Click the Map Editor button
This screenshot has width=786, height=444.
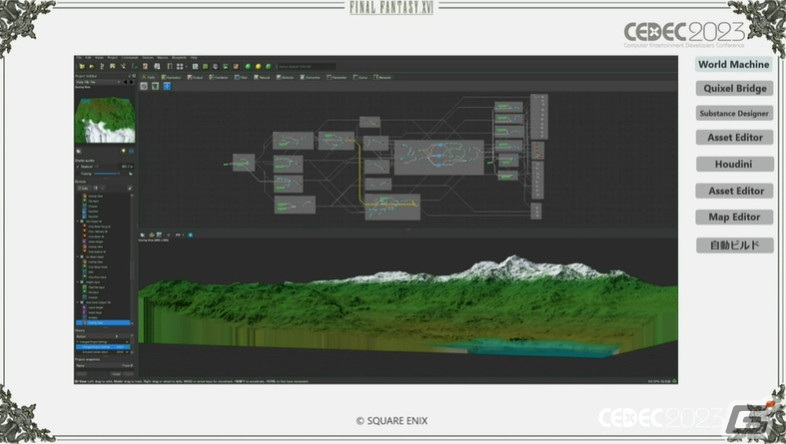(x=734, y=217)
